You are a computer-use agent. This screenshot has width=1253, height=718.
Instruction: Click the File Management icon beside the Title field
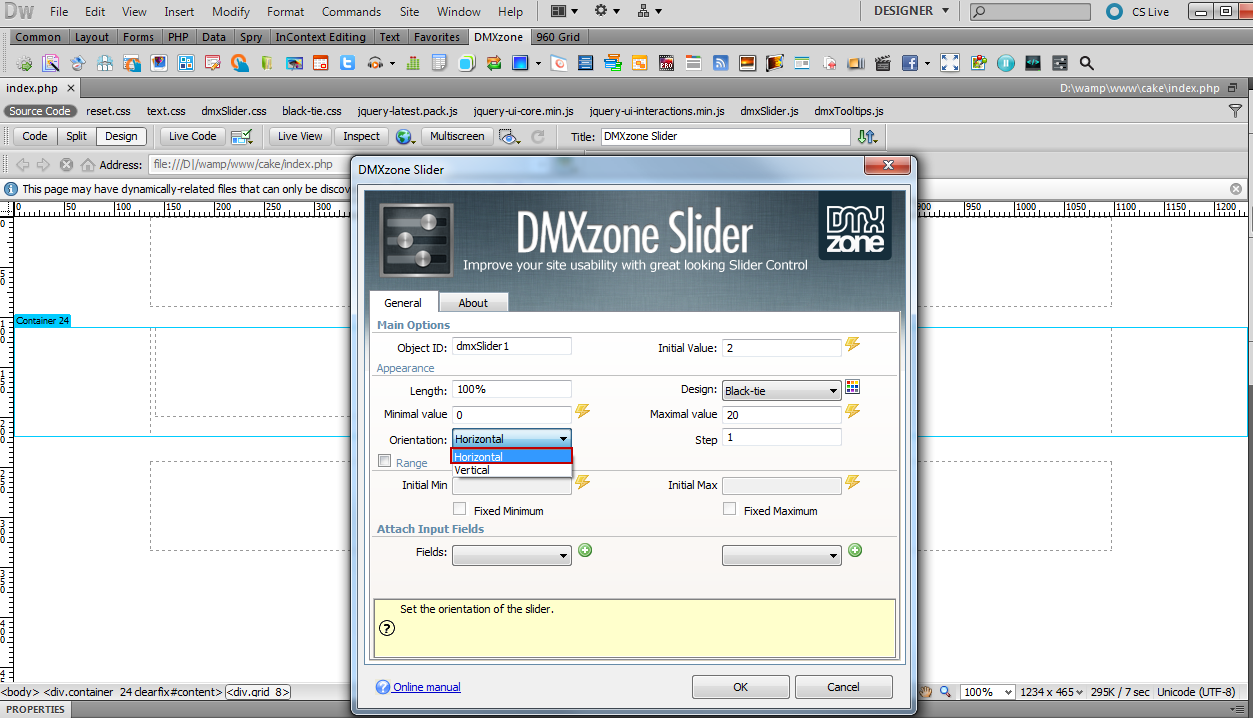point(866,137)
